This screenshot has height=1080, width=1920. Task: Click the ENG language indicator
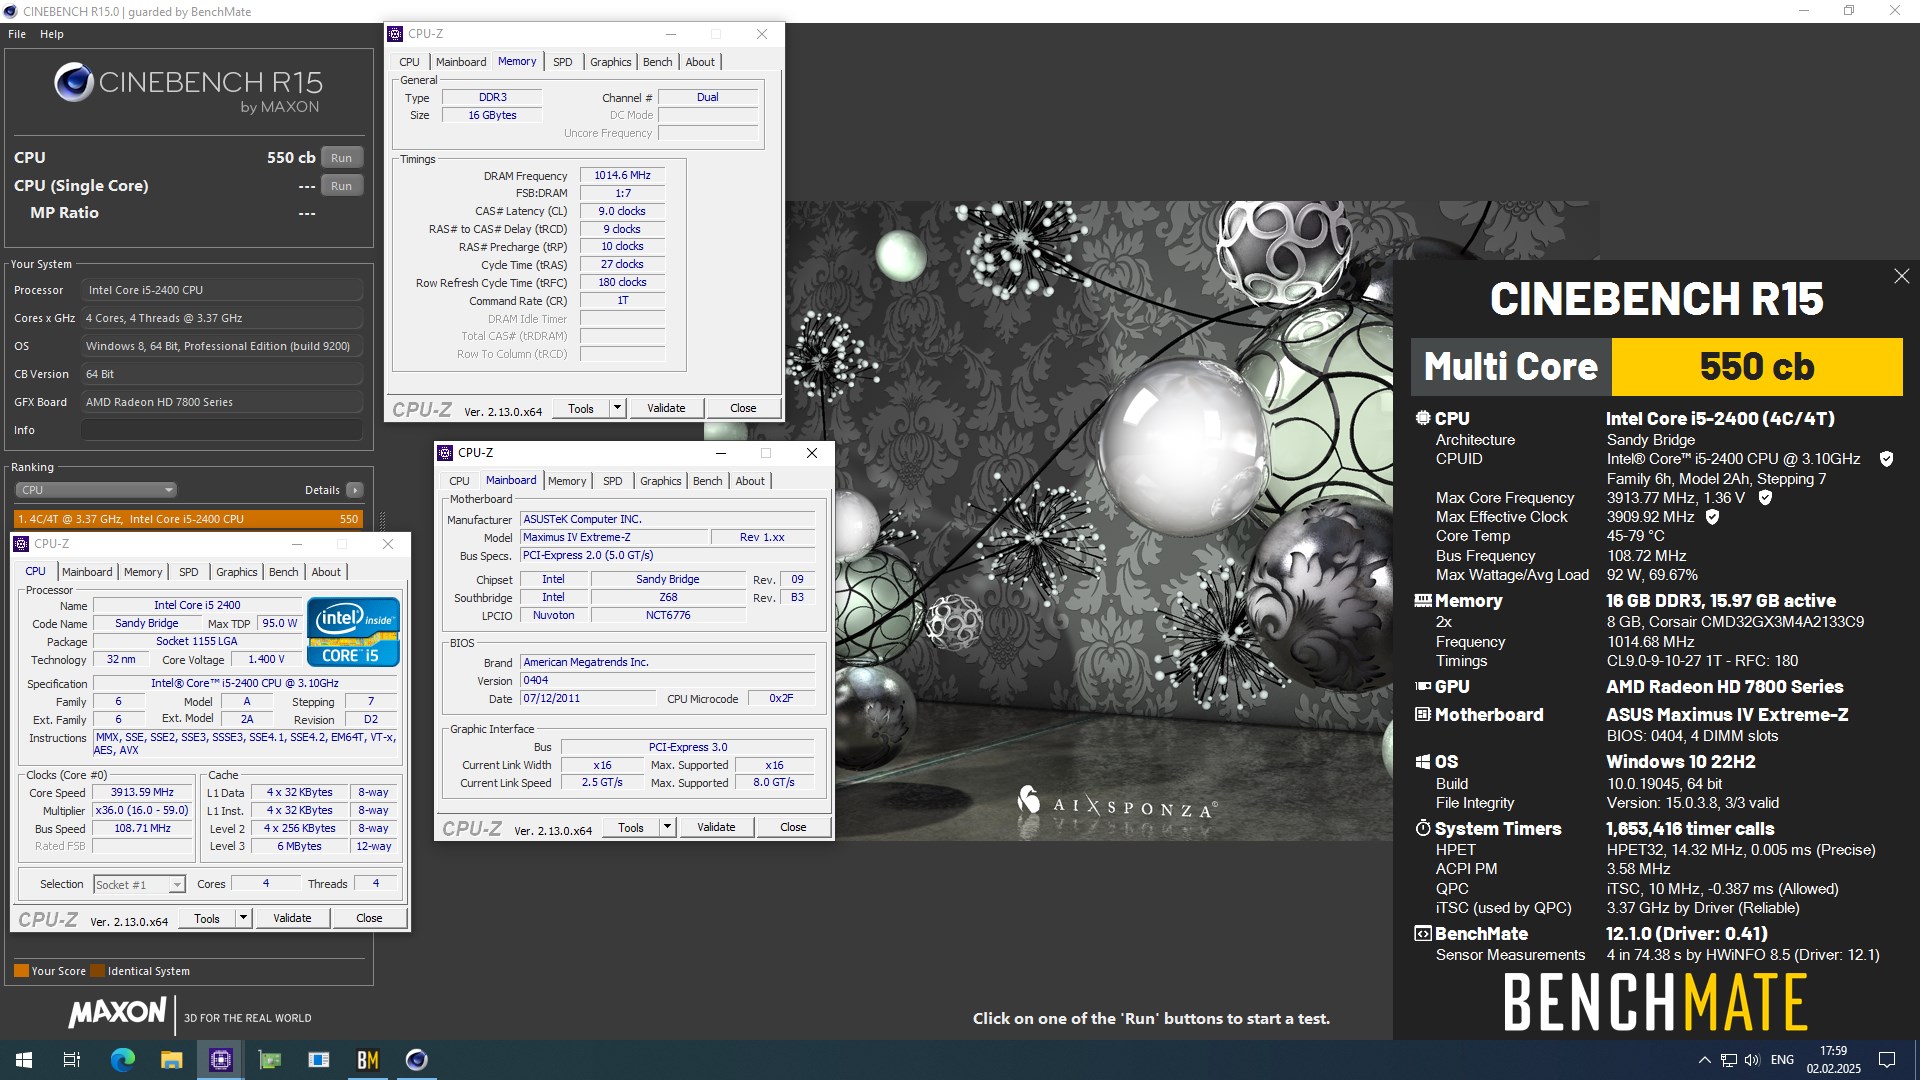pos(1782,1060)
